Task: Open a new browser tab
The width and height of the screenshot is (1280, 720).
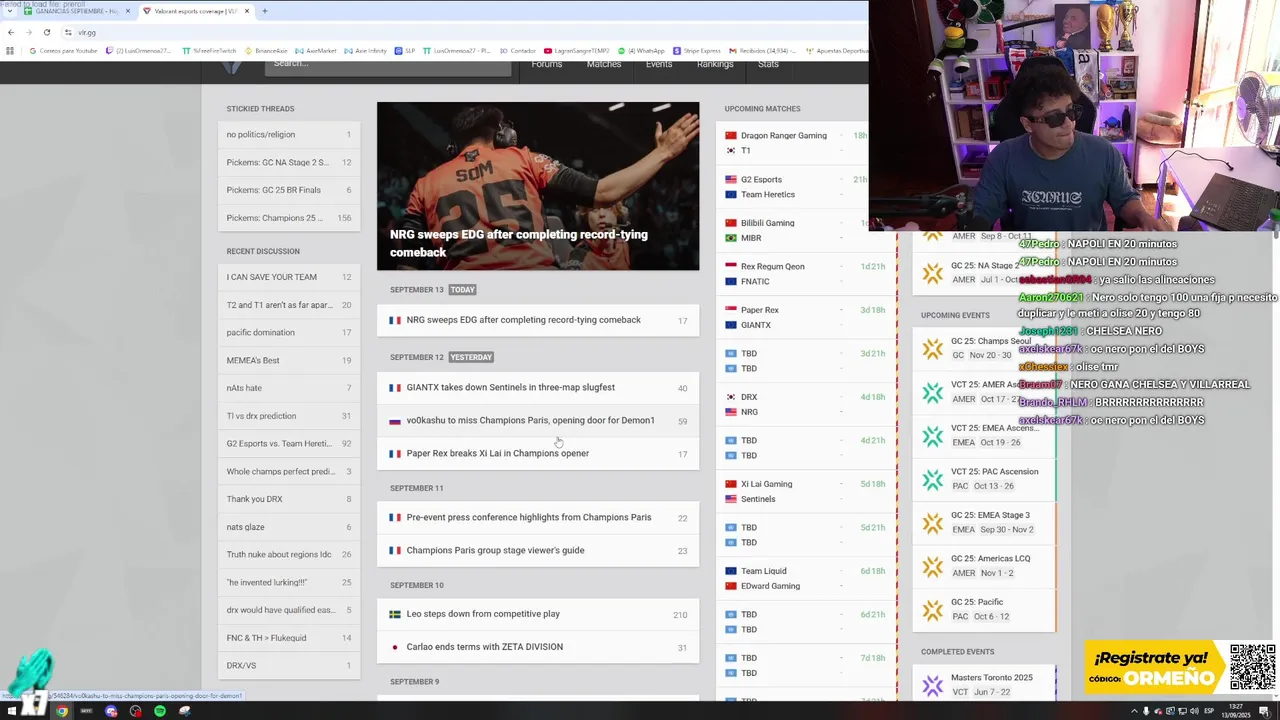Action: 264,11
